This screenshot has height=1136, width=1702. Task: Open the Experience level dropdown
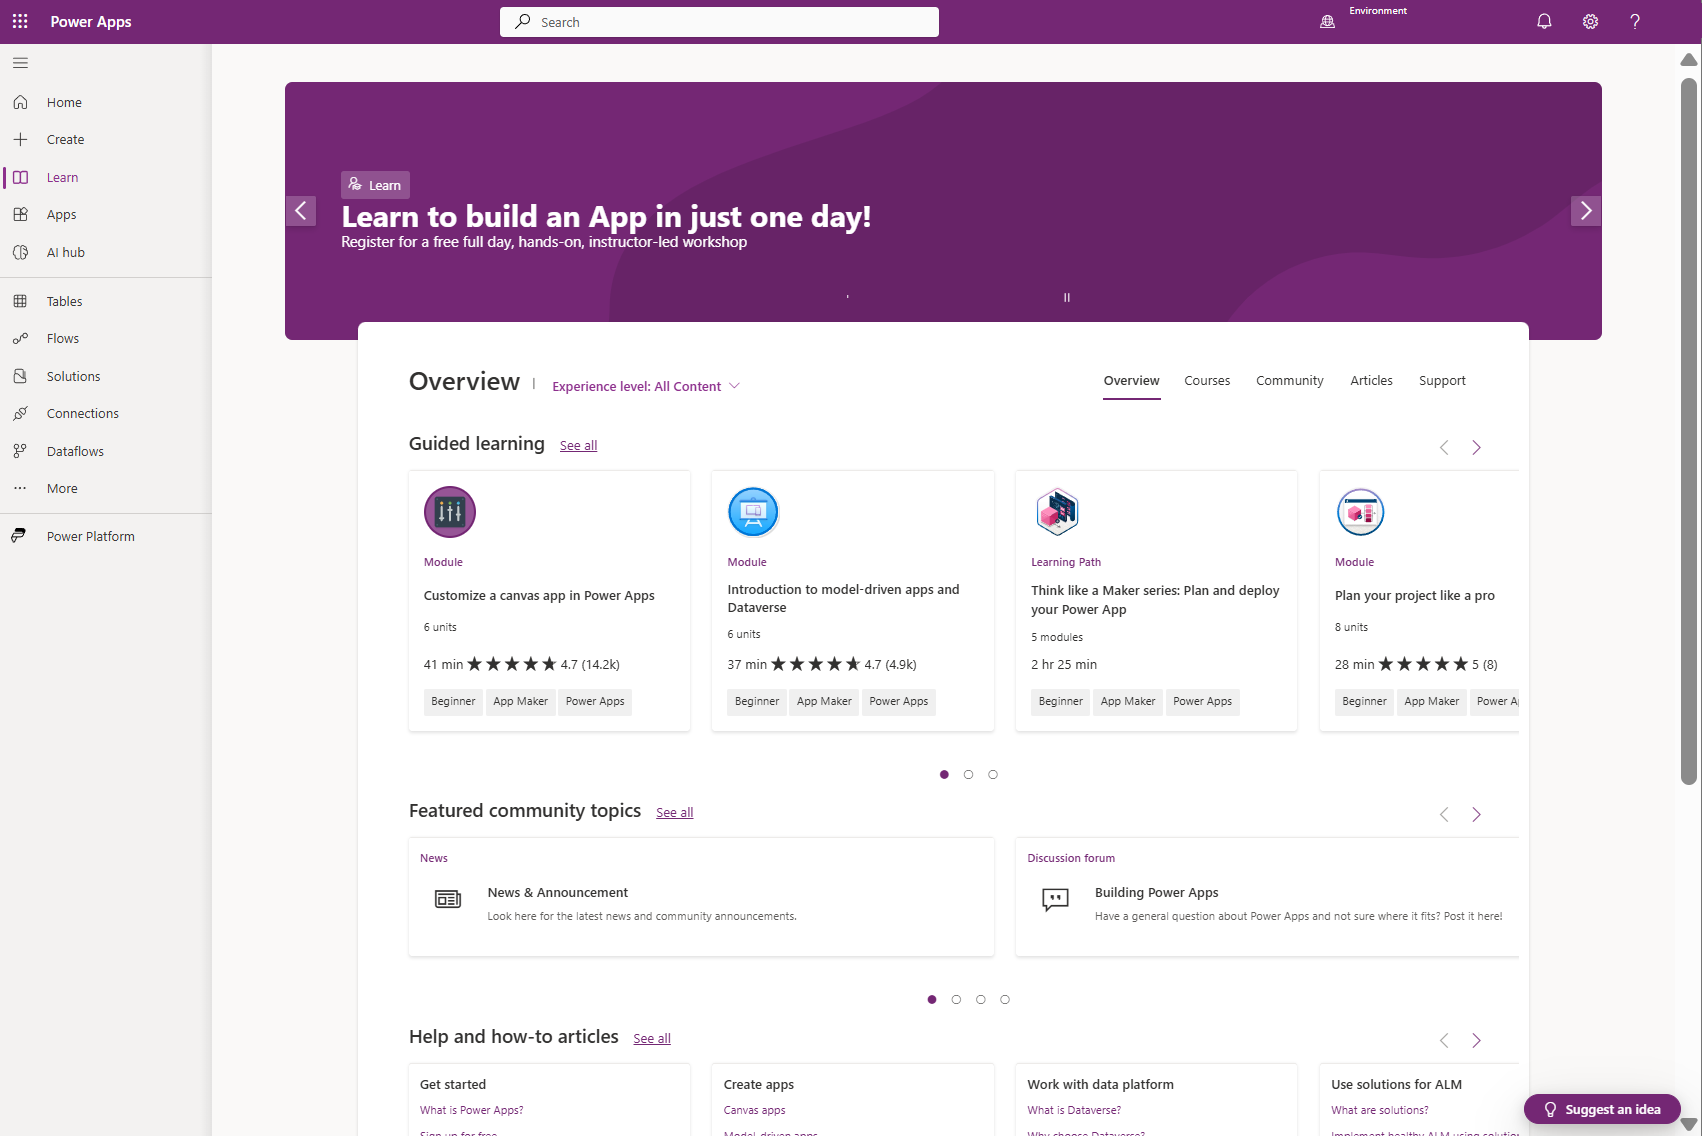tap(645, 386)
